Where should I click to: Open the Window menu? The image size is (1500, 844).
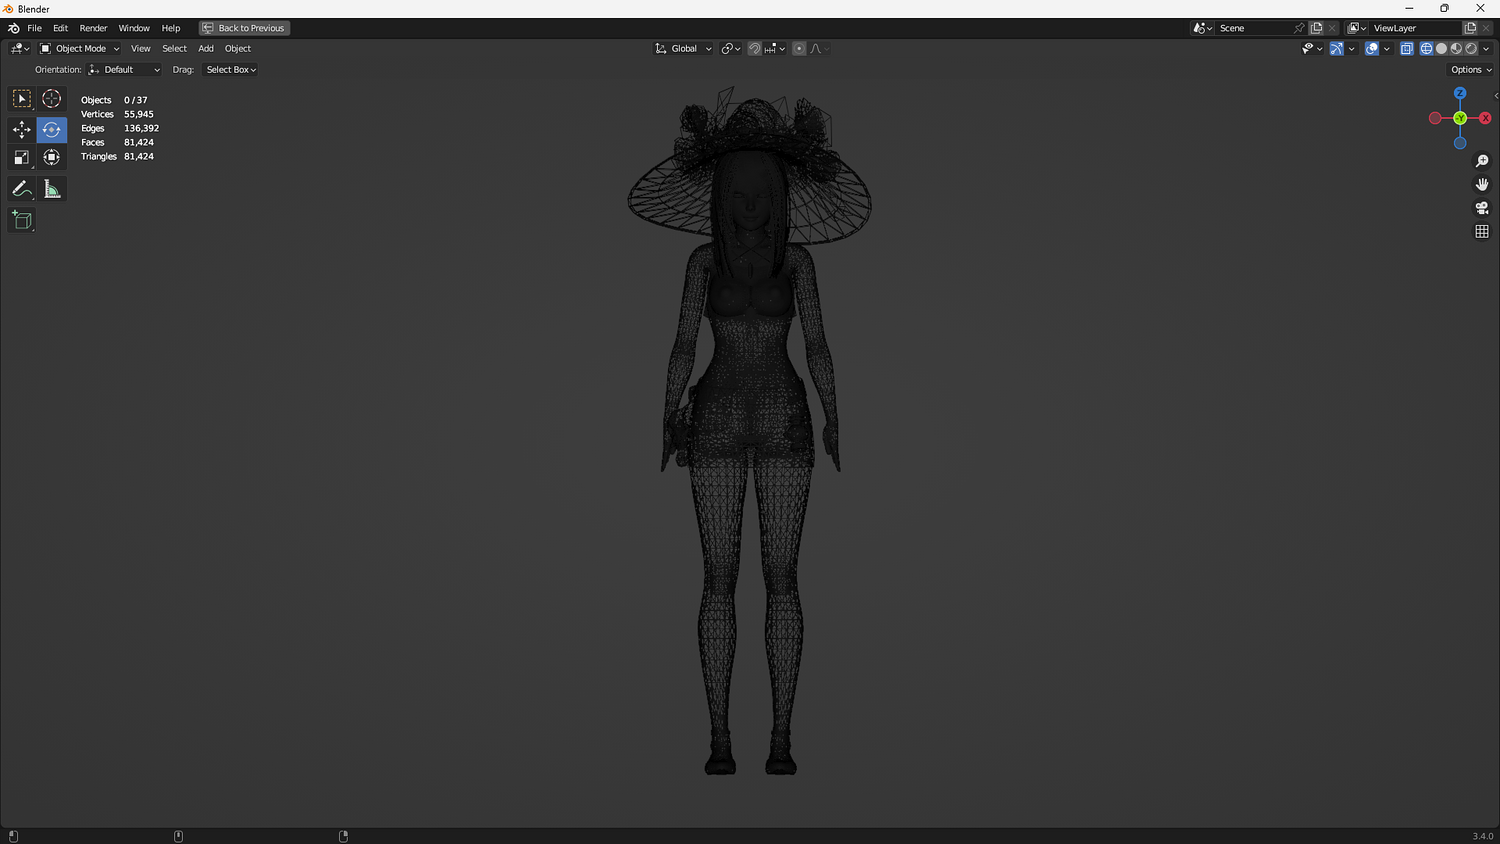pyautogui.click(x=134, y=28)
